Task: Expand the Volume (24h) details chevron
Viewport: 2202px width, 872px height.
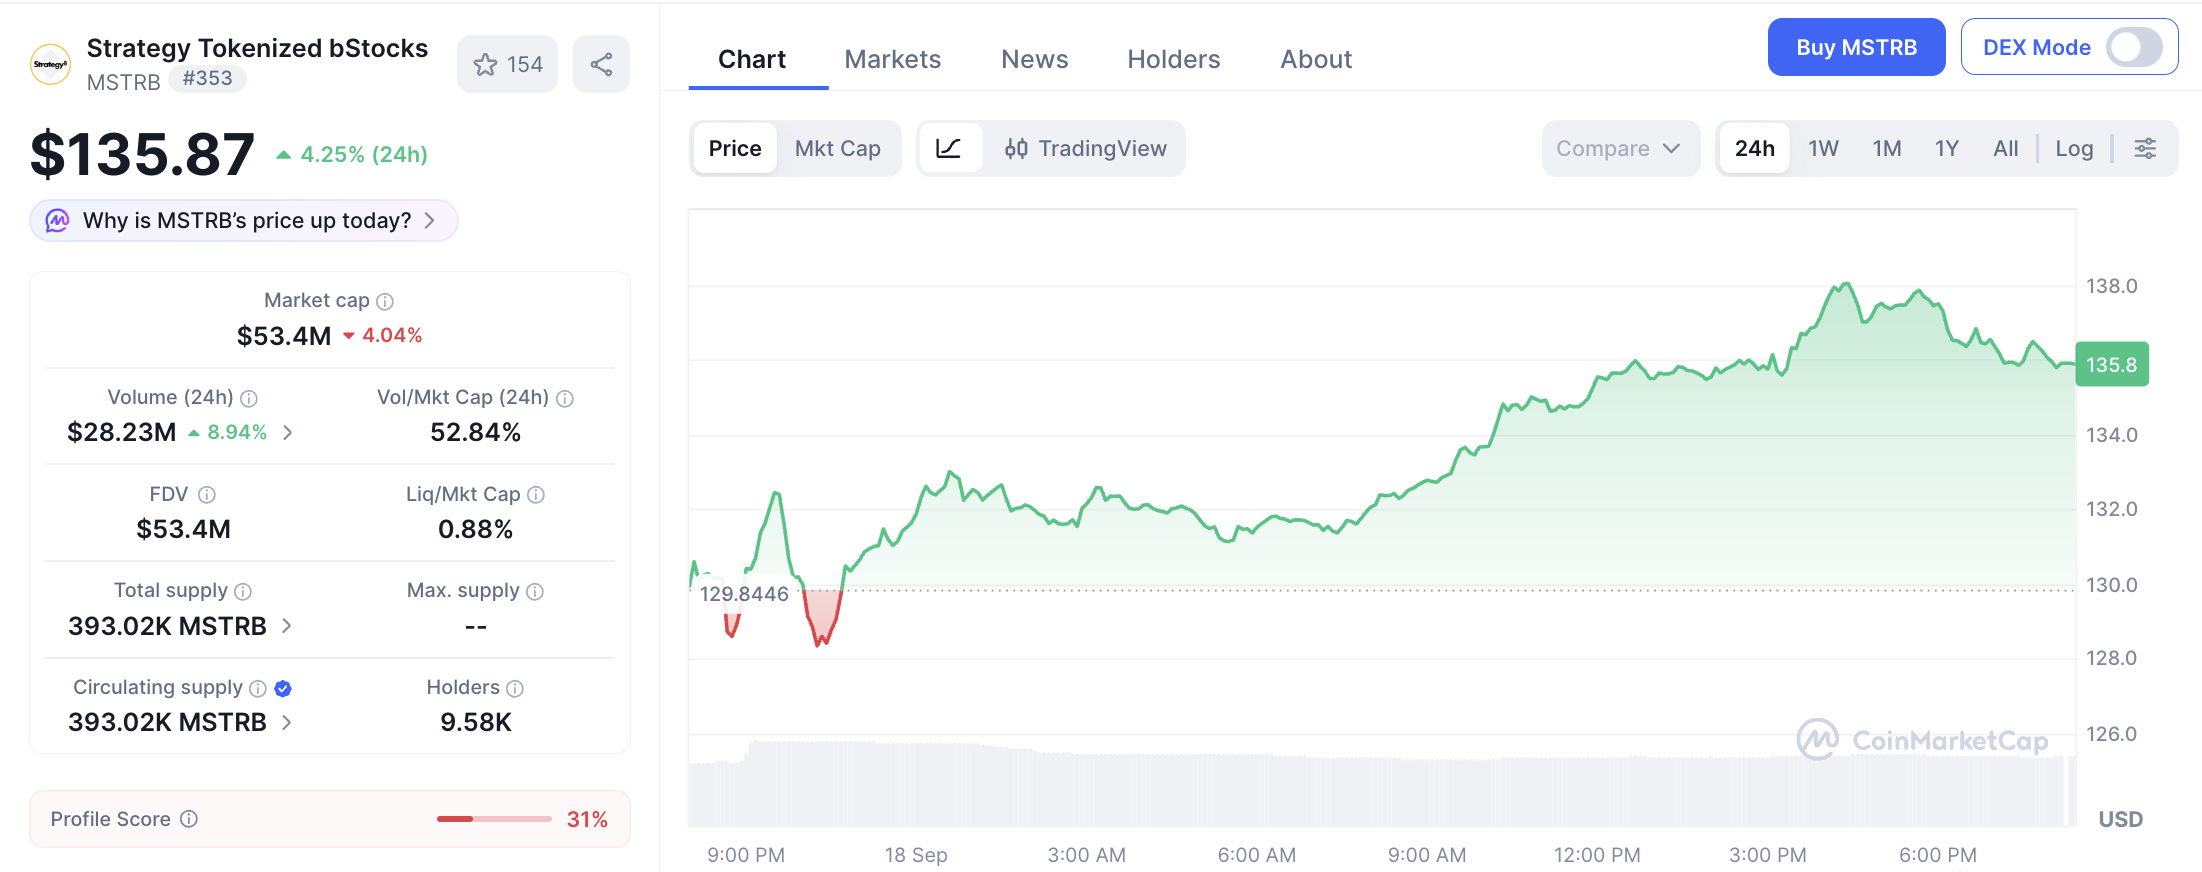Action: coord(288,432)
